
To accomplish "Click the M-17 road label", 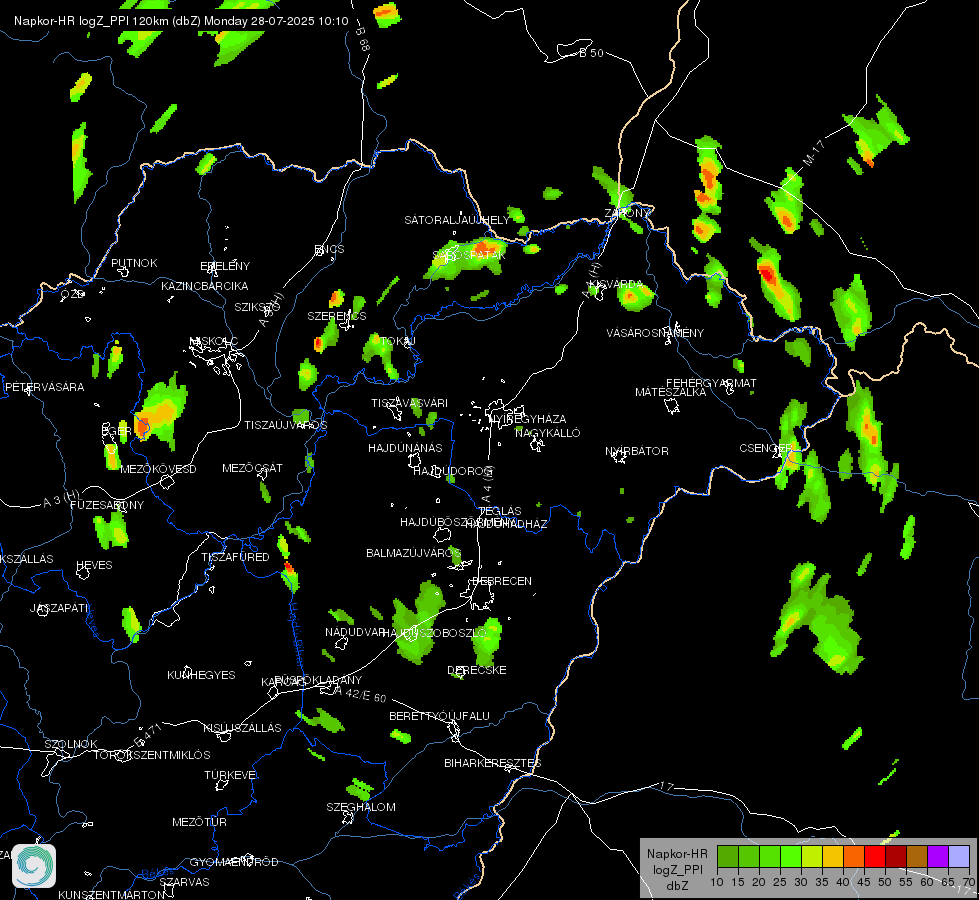I will click(x=814, y=153).
